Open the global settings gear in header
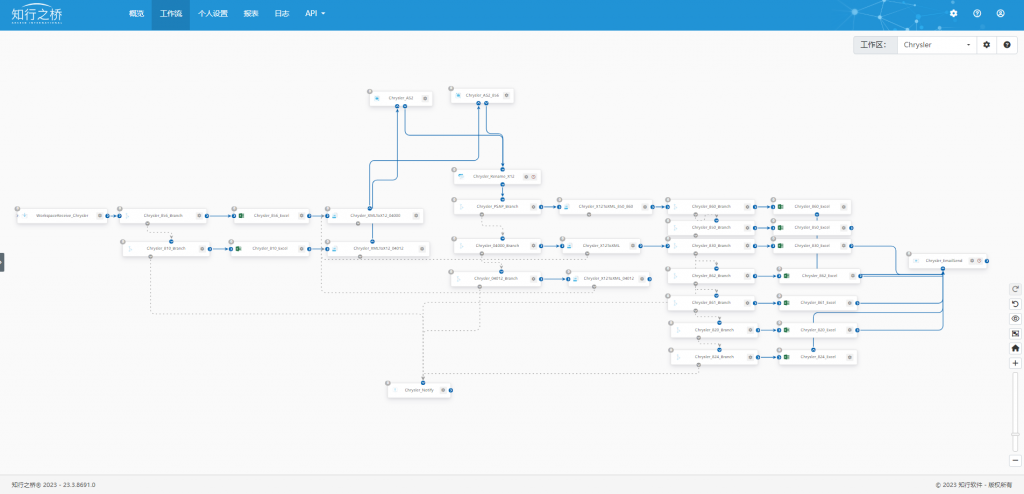 953,13
